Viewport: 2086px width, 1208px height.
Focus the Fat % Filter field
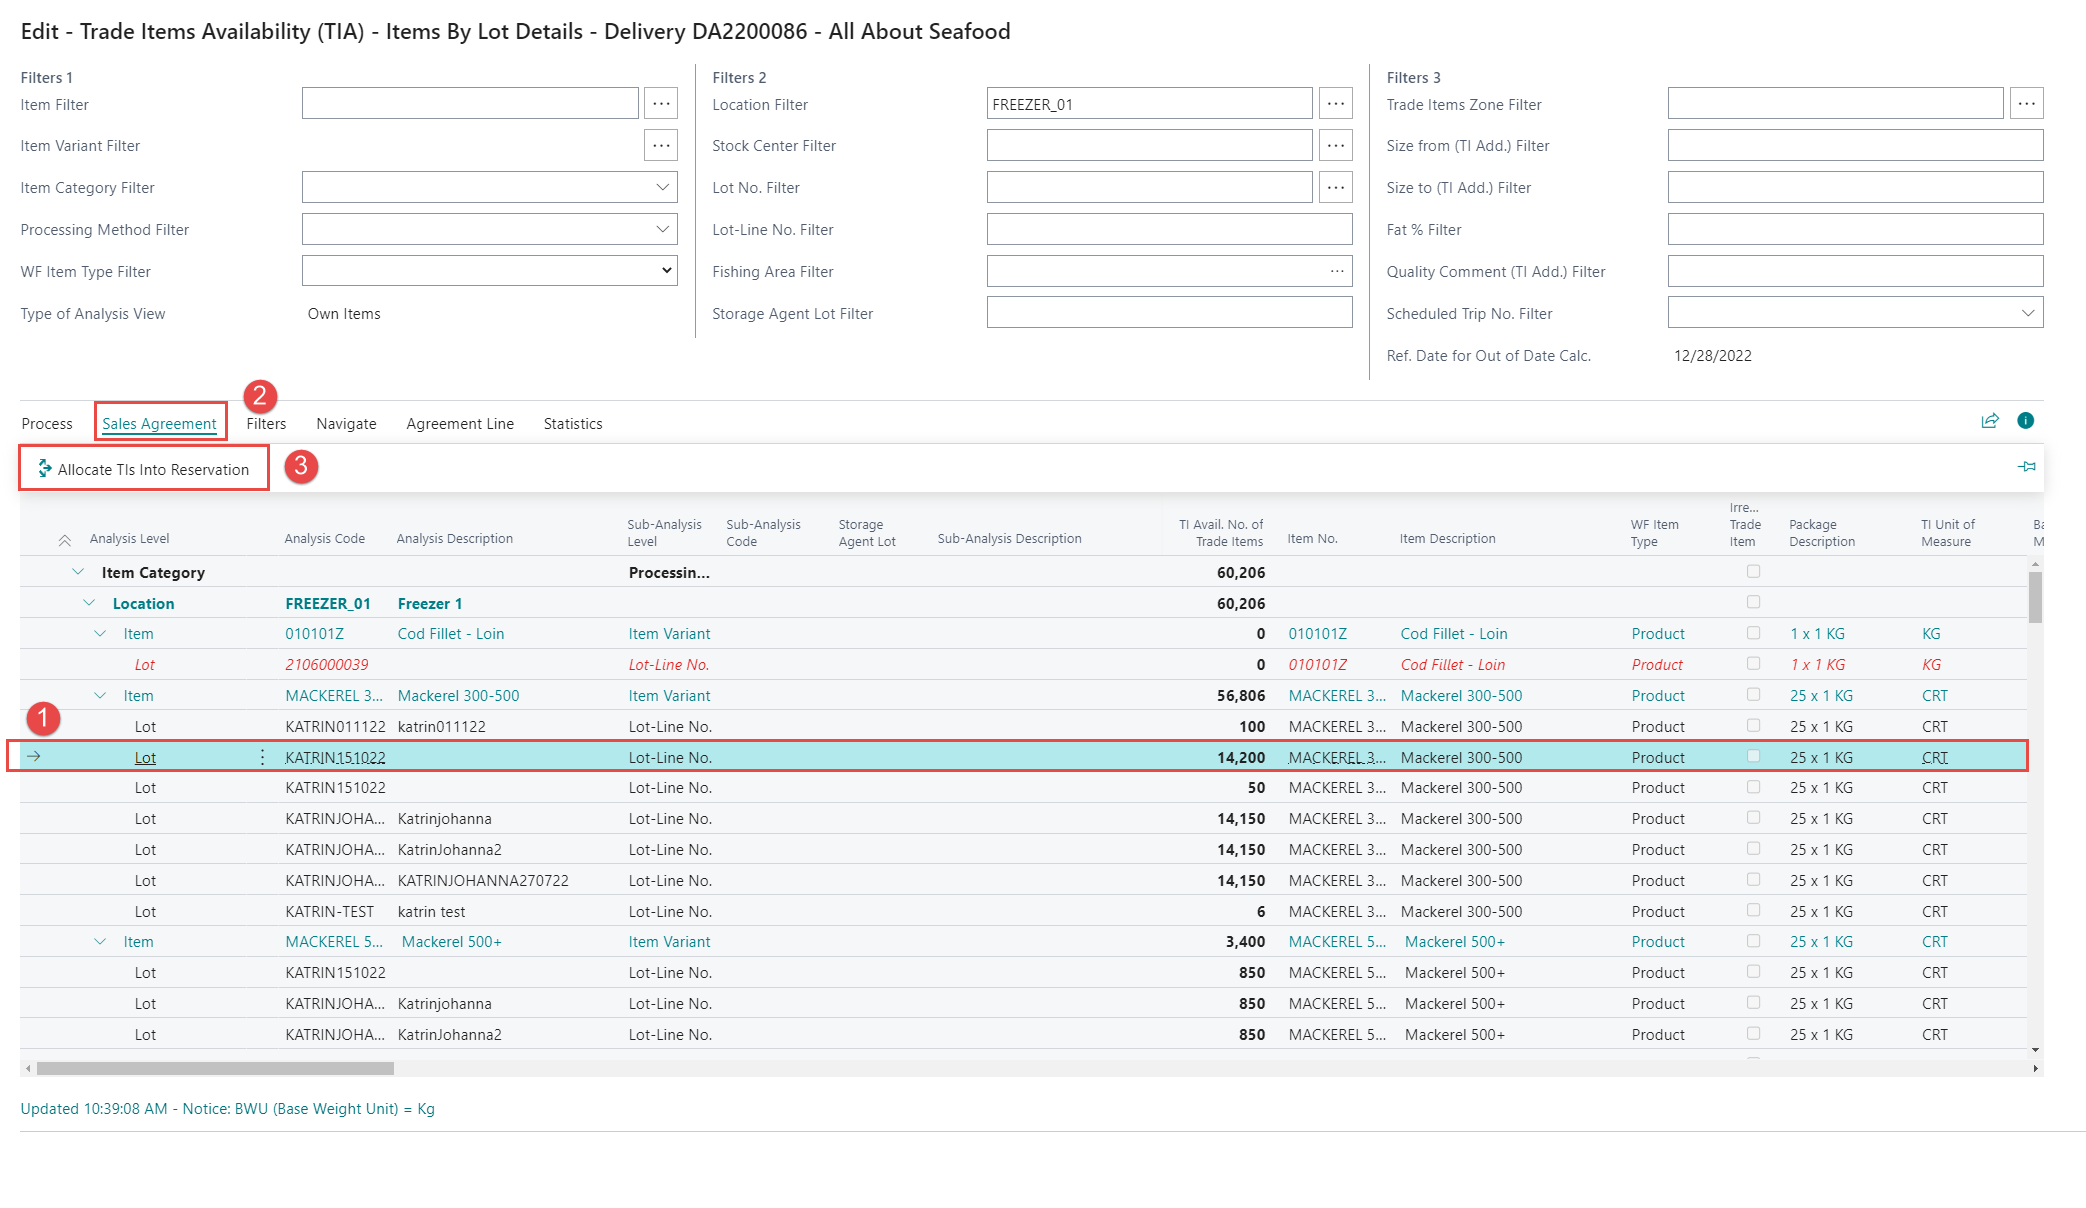tap(1855, 229)
